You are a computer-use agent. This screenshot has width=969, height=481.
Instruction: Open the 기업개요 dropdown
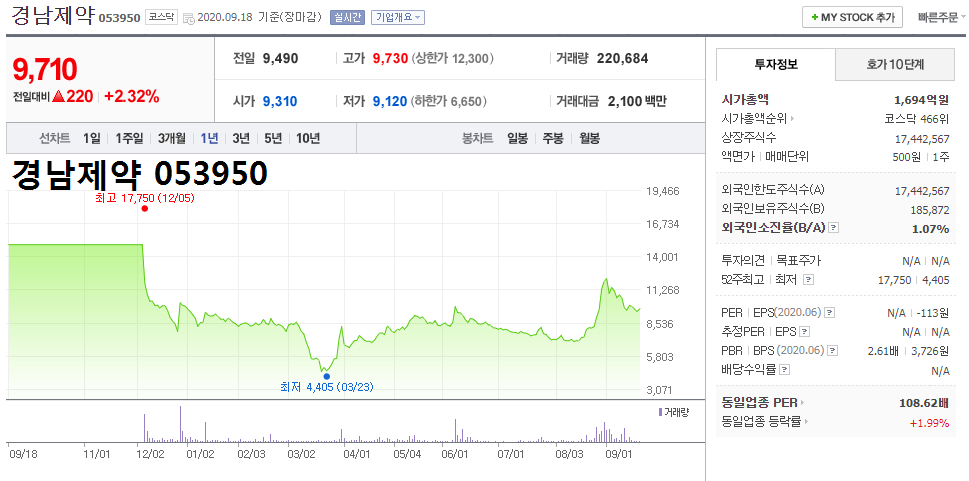397,17
